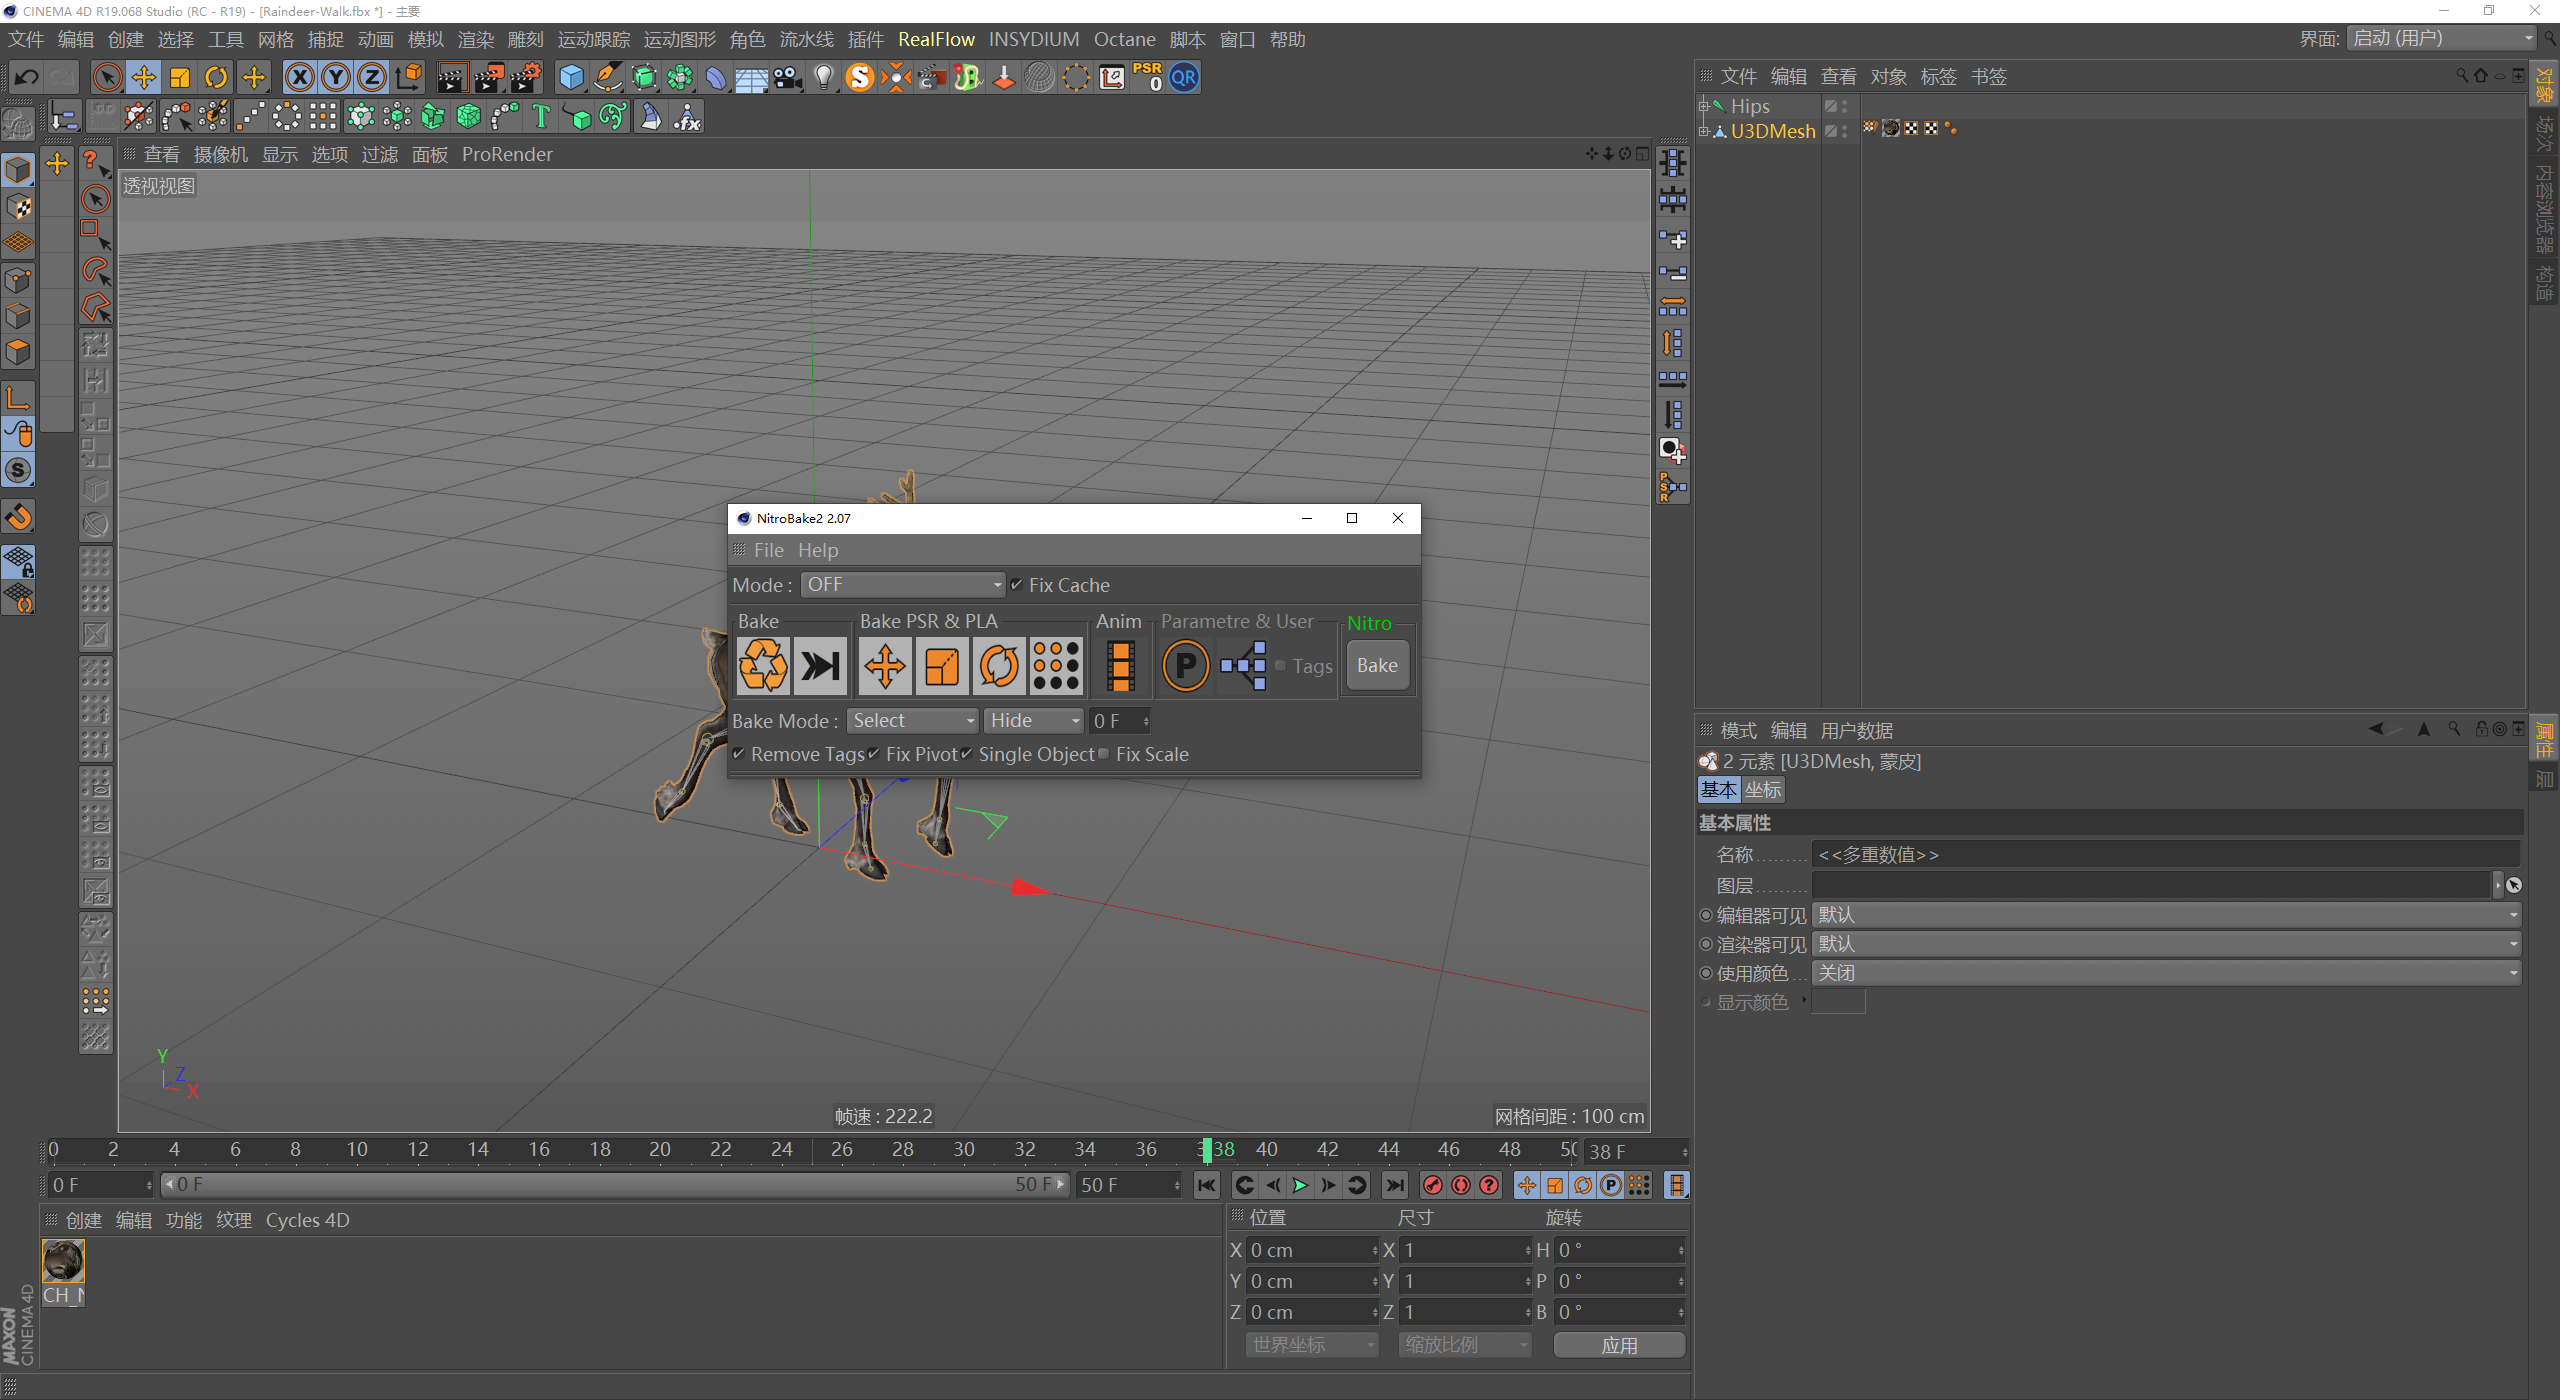The height and width of the screenshot is (1400, 2560).
Task: Switch to the 坐标 tab in attributes
Action: [x=1763, y=790]
